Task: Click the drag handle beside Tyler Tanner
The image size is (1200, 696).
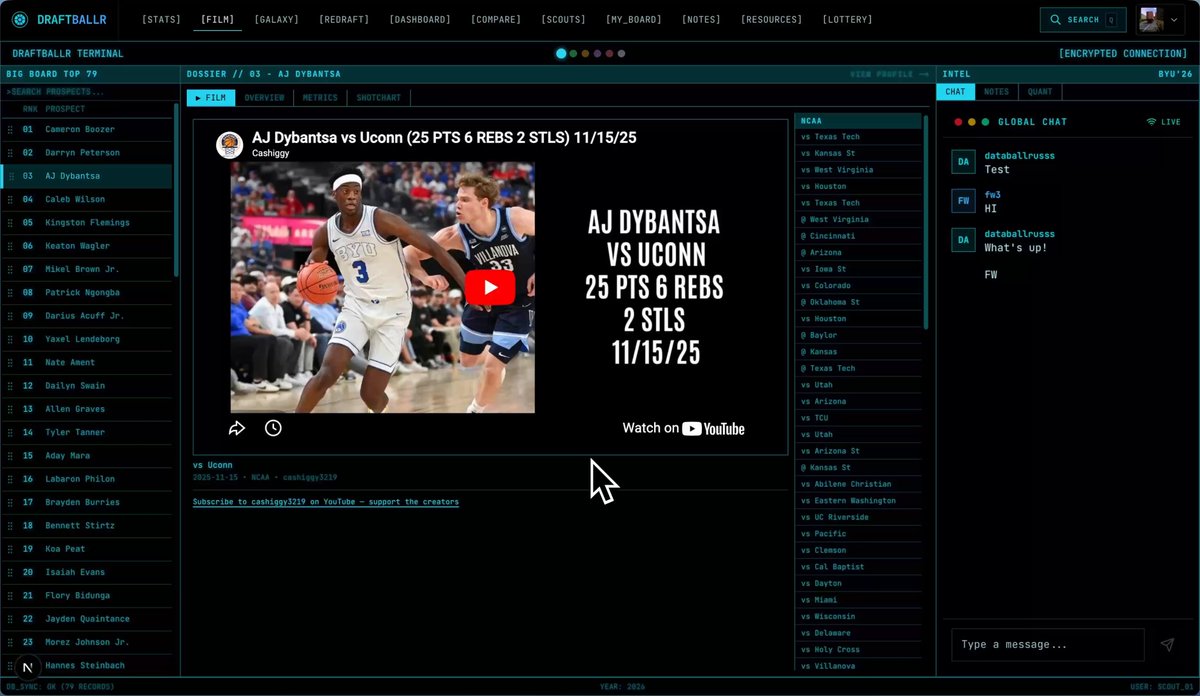Action: click(11, 432)
